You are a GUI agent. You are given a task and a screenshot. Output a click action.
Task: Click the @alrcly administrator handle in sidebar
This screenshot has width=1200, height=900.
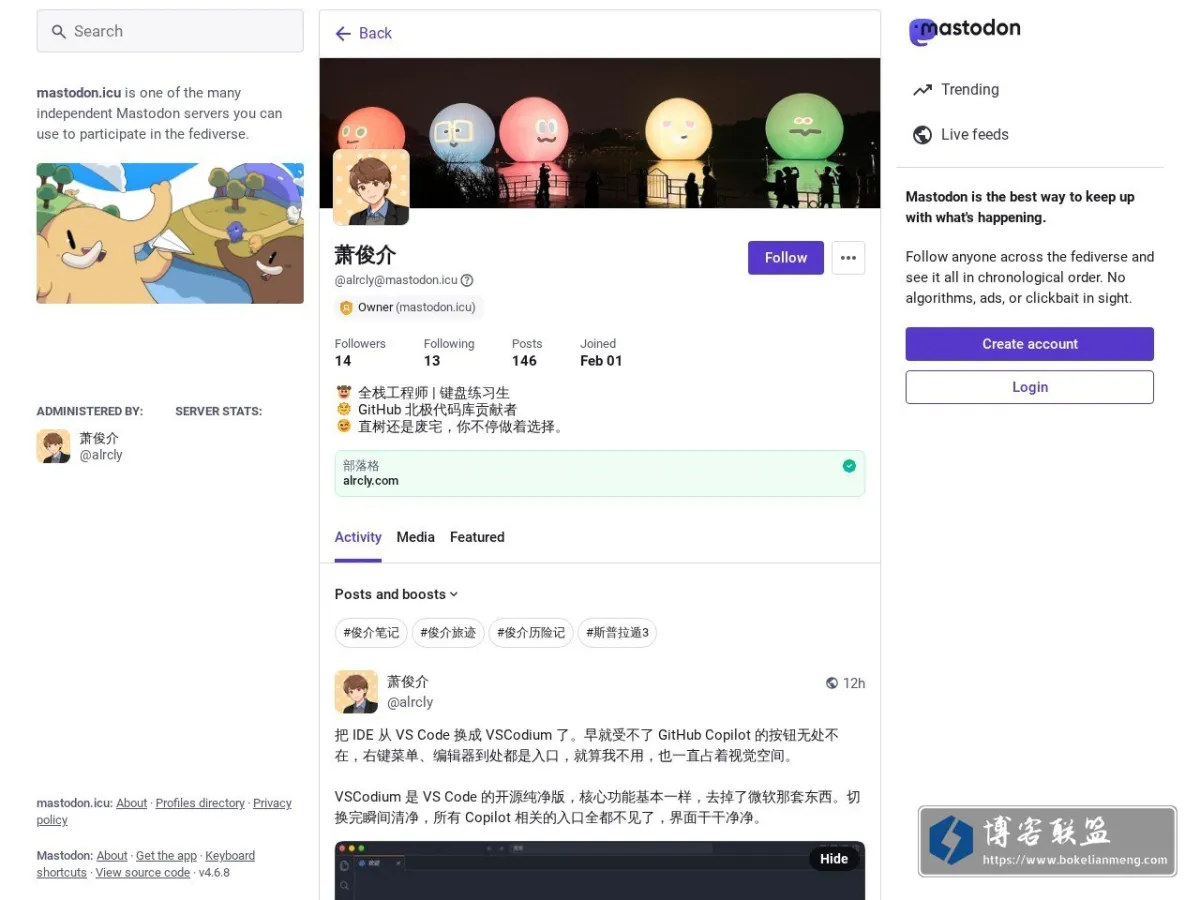point(101,455)
